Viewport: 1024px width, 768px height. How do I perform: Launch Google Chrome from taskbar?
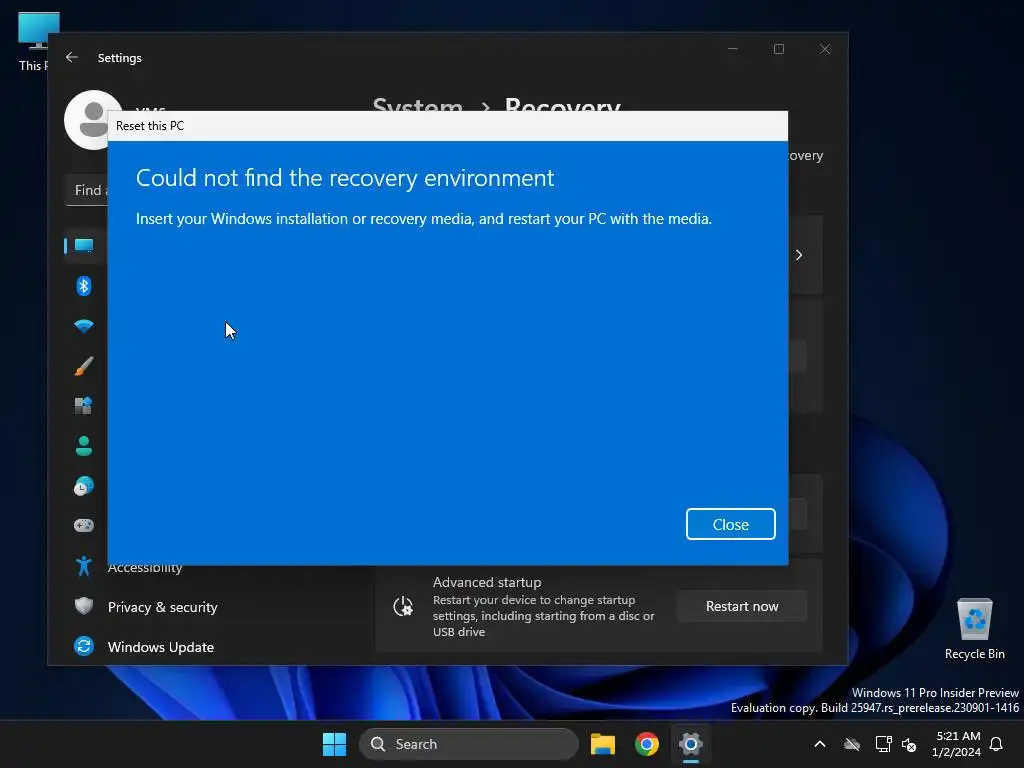coord(647,744)
